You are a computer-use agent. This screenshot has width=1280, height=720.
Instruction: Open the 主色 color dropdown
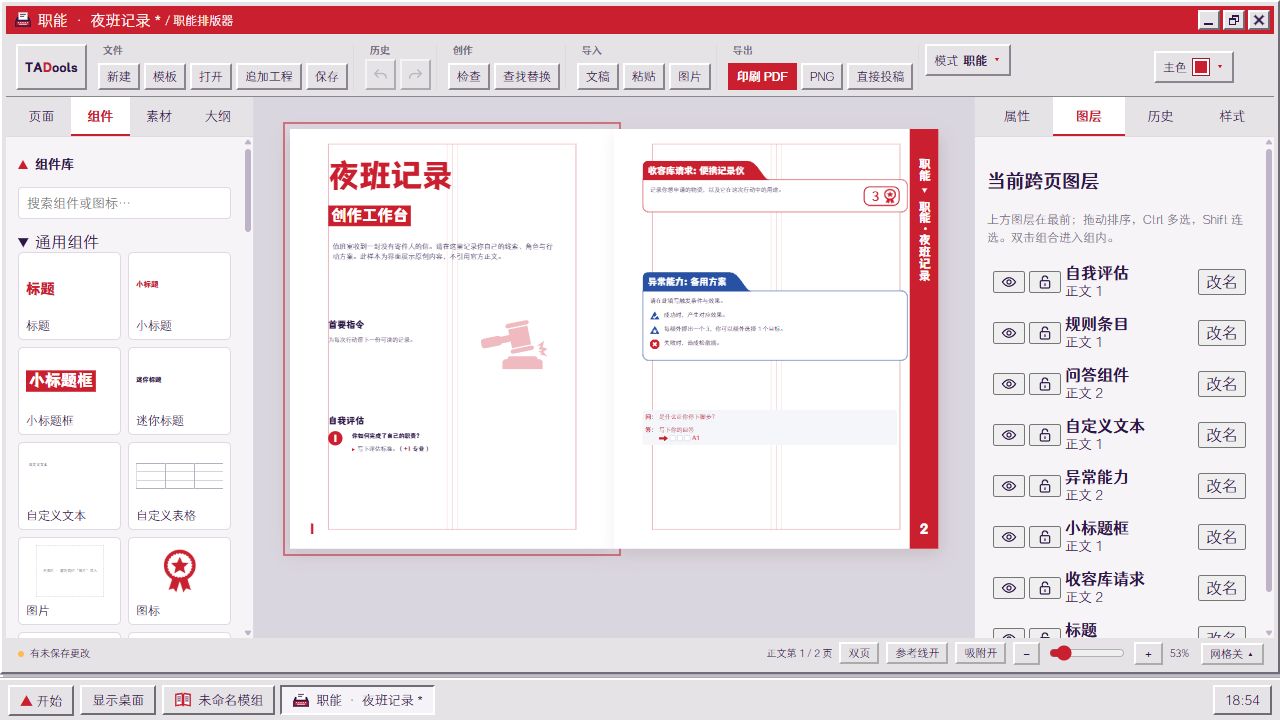pos(1194,67)
